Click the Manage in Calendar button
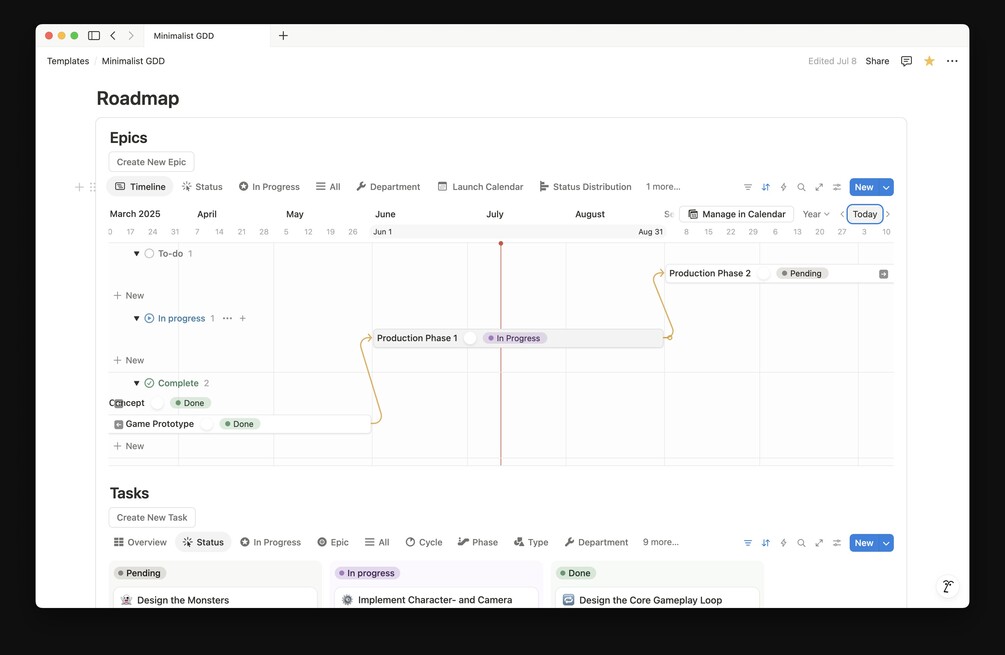Image resolution: width=1005 pixels, height=655 pixels. [x=736, y=214]
